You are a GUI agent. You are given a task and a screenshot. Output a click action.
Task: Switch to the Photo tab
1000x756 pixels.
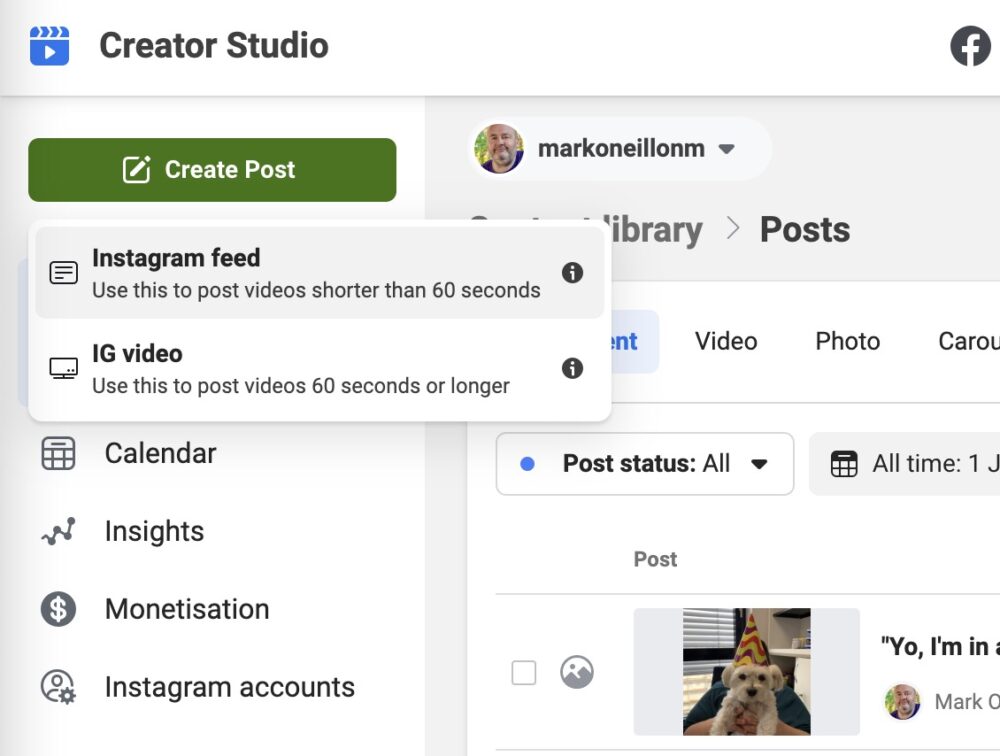(x=846, y=341)
